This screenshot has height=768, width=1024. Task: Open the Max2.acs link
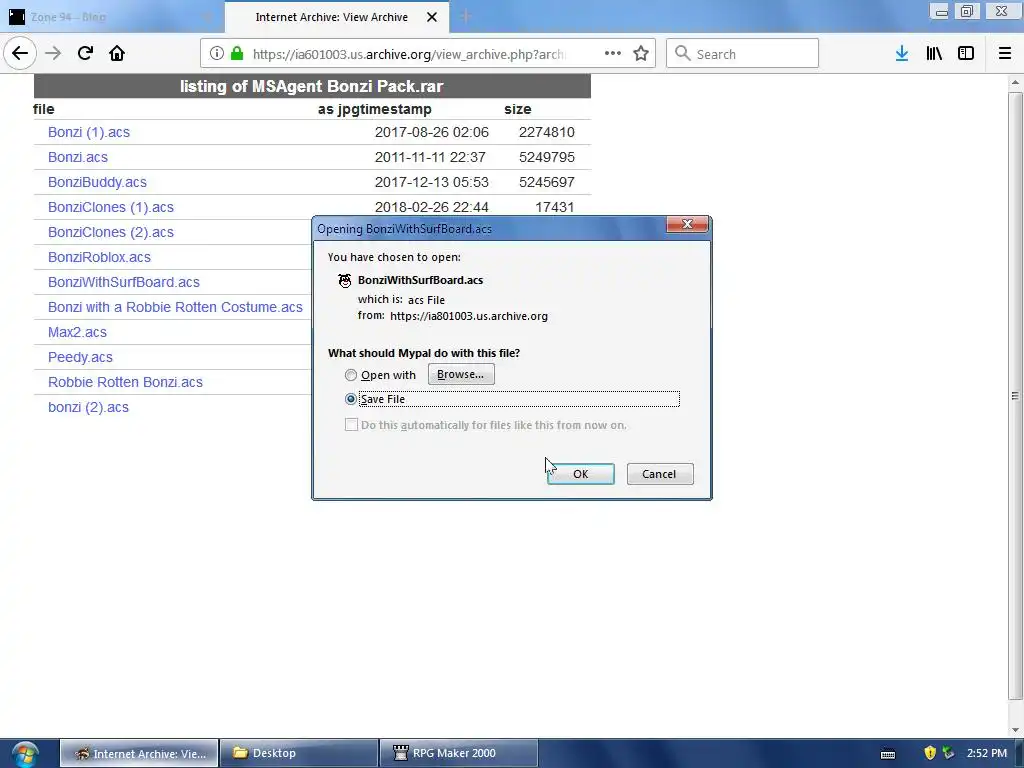77,332
